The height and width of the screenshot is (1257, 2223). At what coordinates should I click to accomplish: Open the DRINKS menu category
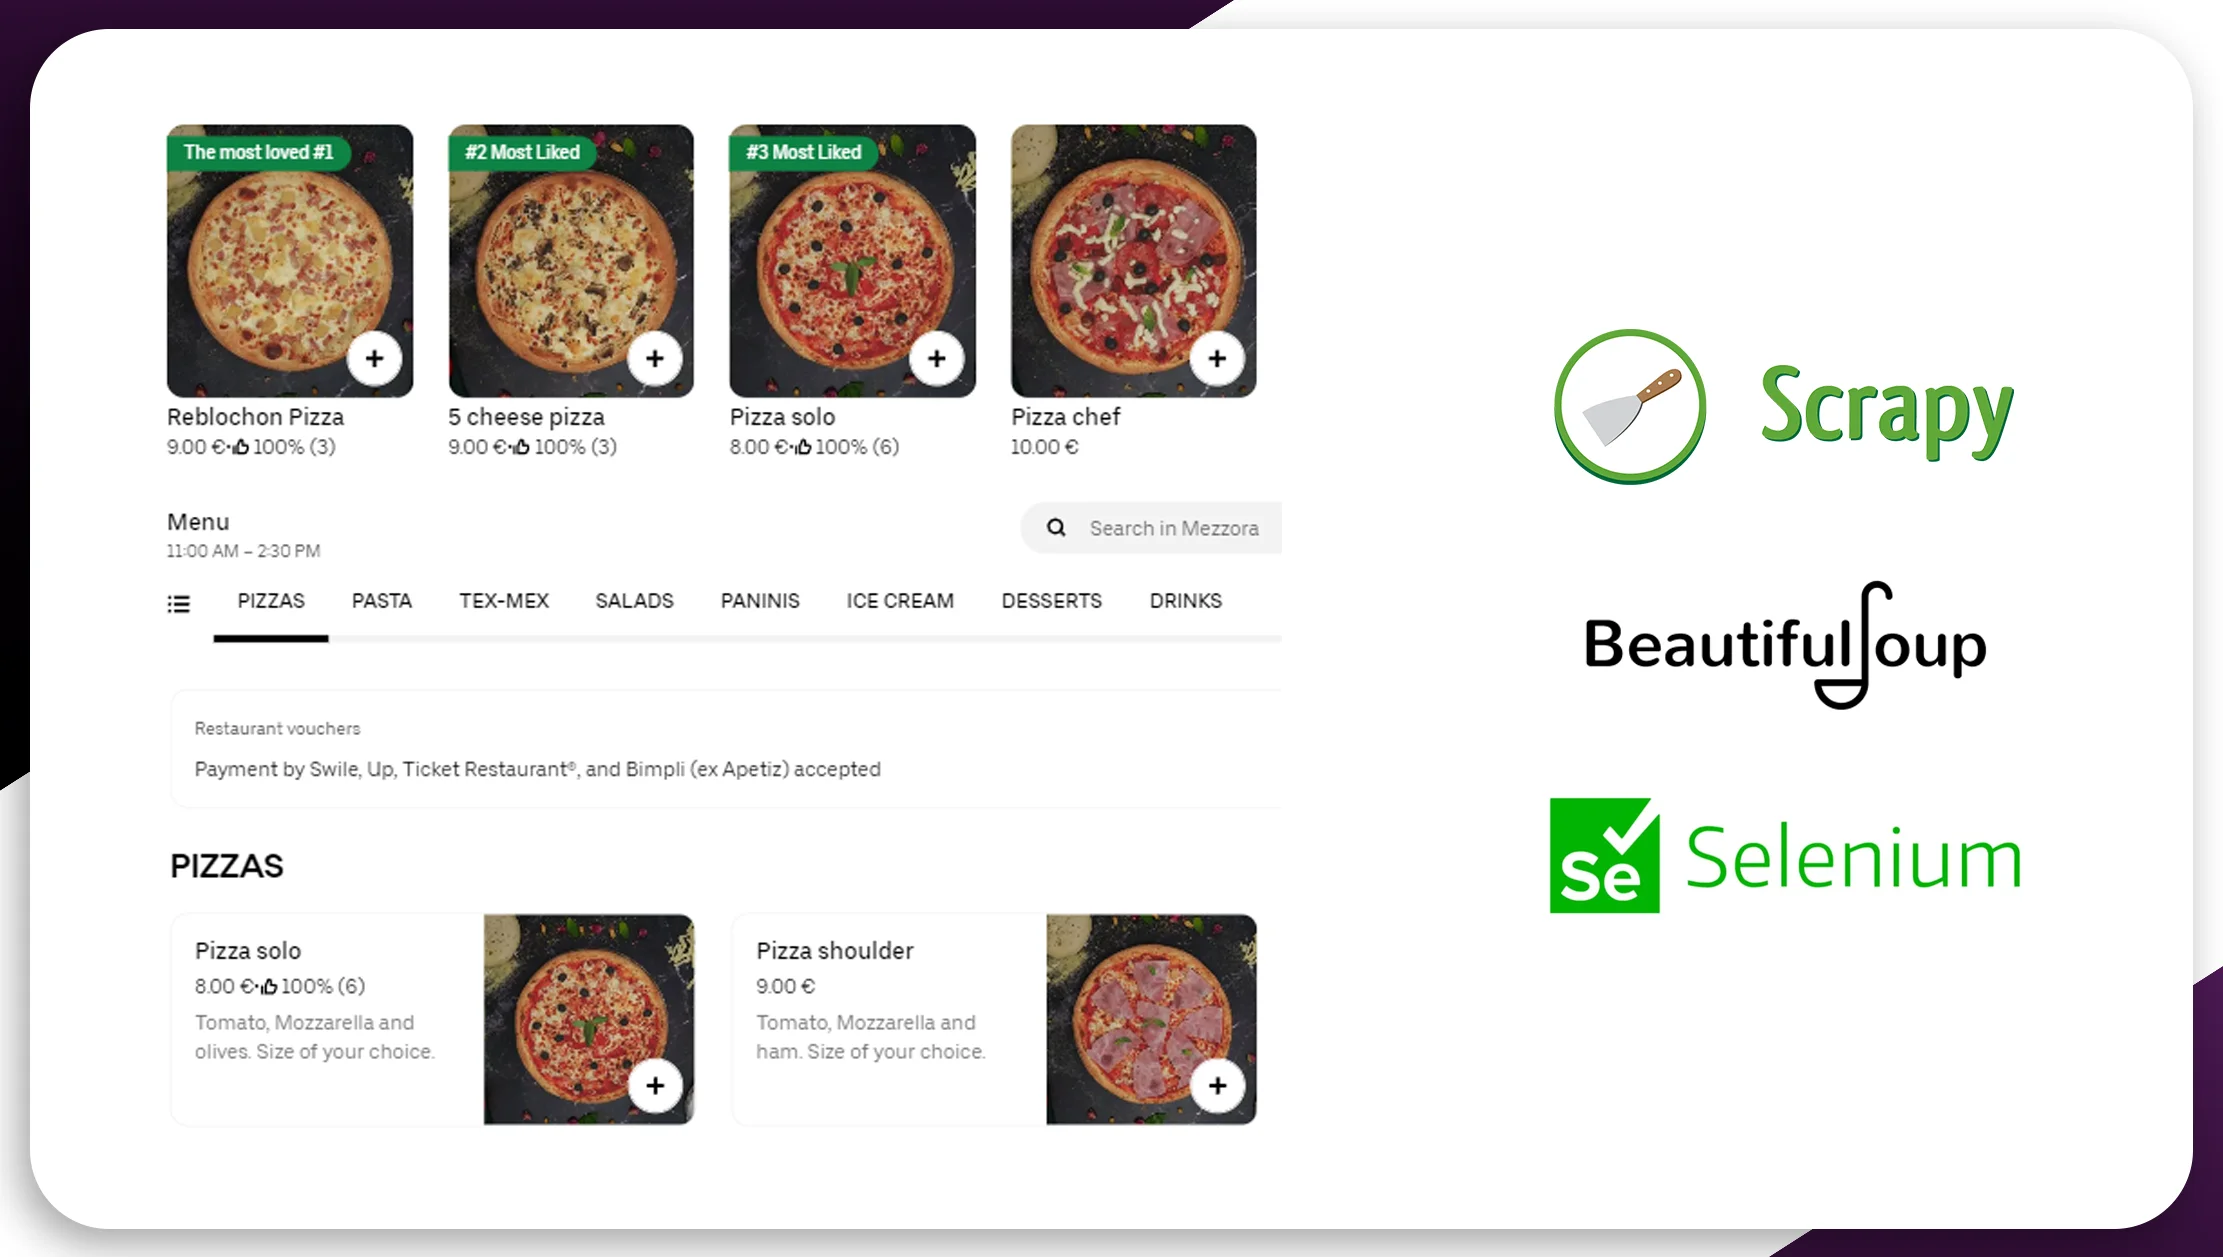click(1183, 600)
